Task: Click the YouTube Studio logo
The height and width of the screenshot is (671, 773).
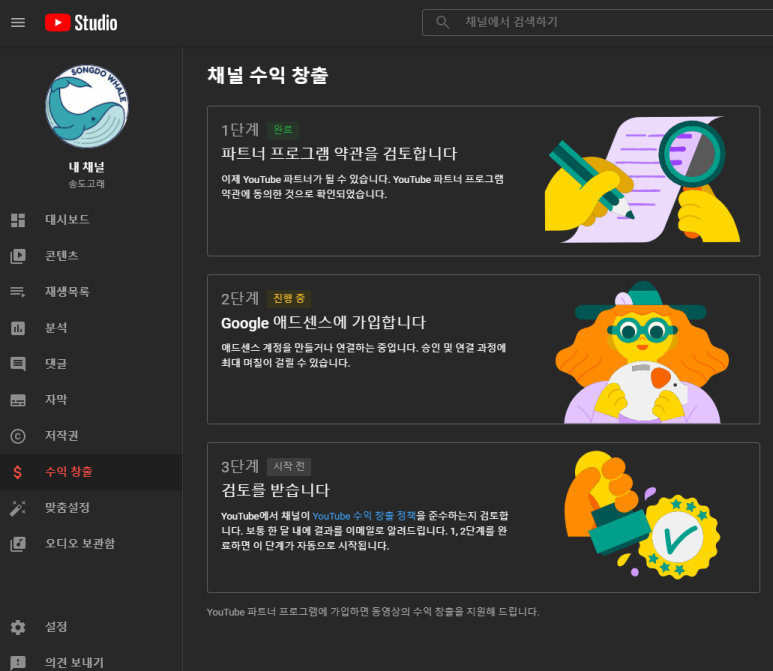Action: point(81,23)
